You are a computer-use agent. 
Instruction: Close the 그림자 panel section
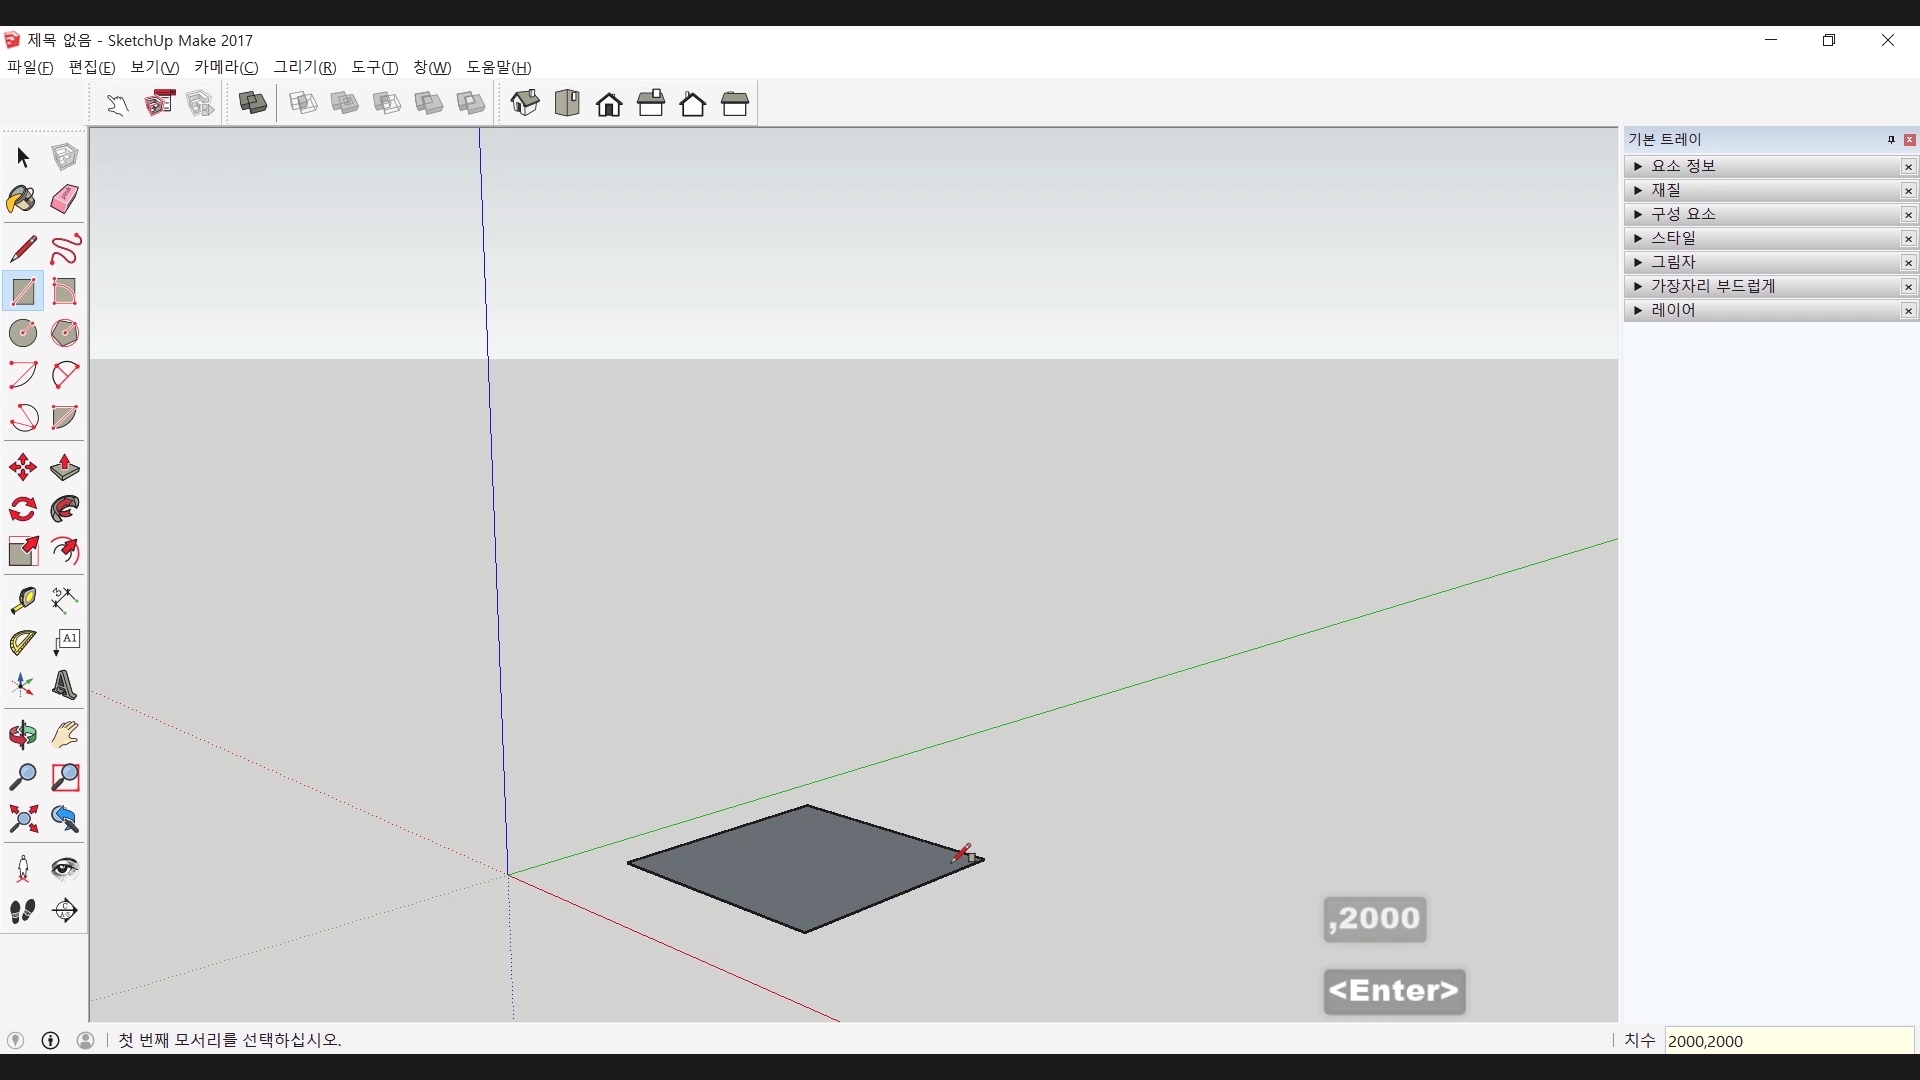click(x=1908, y=262)
